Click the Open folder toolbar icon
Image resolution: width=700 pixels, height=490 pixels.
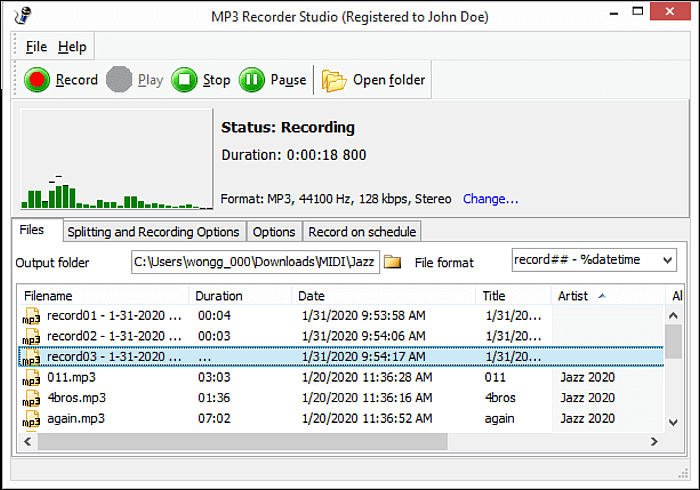click(334, 80)
